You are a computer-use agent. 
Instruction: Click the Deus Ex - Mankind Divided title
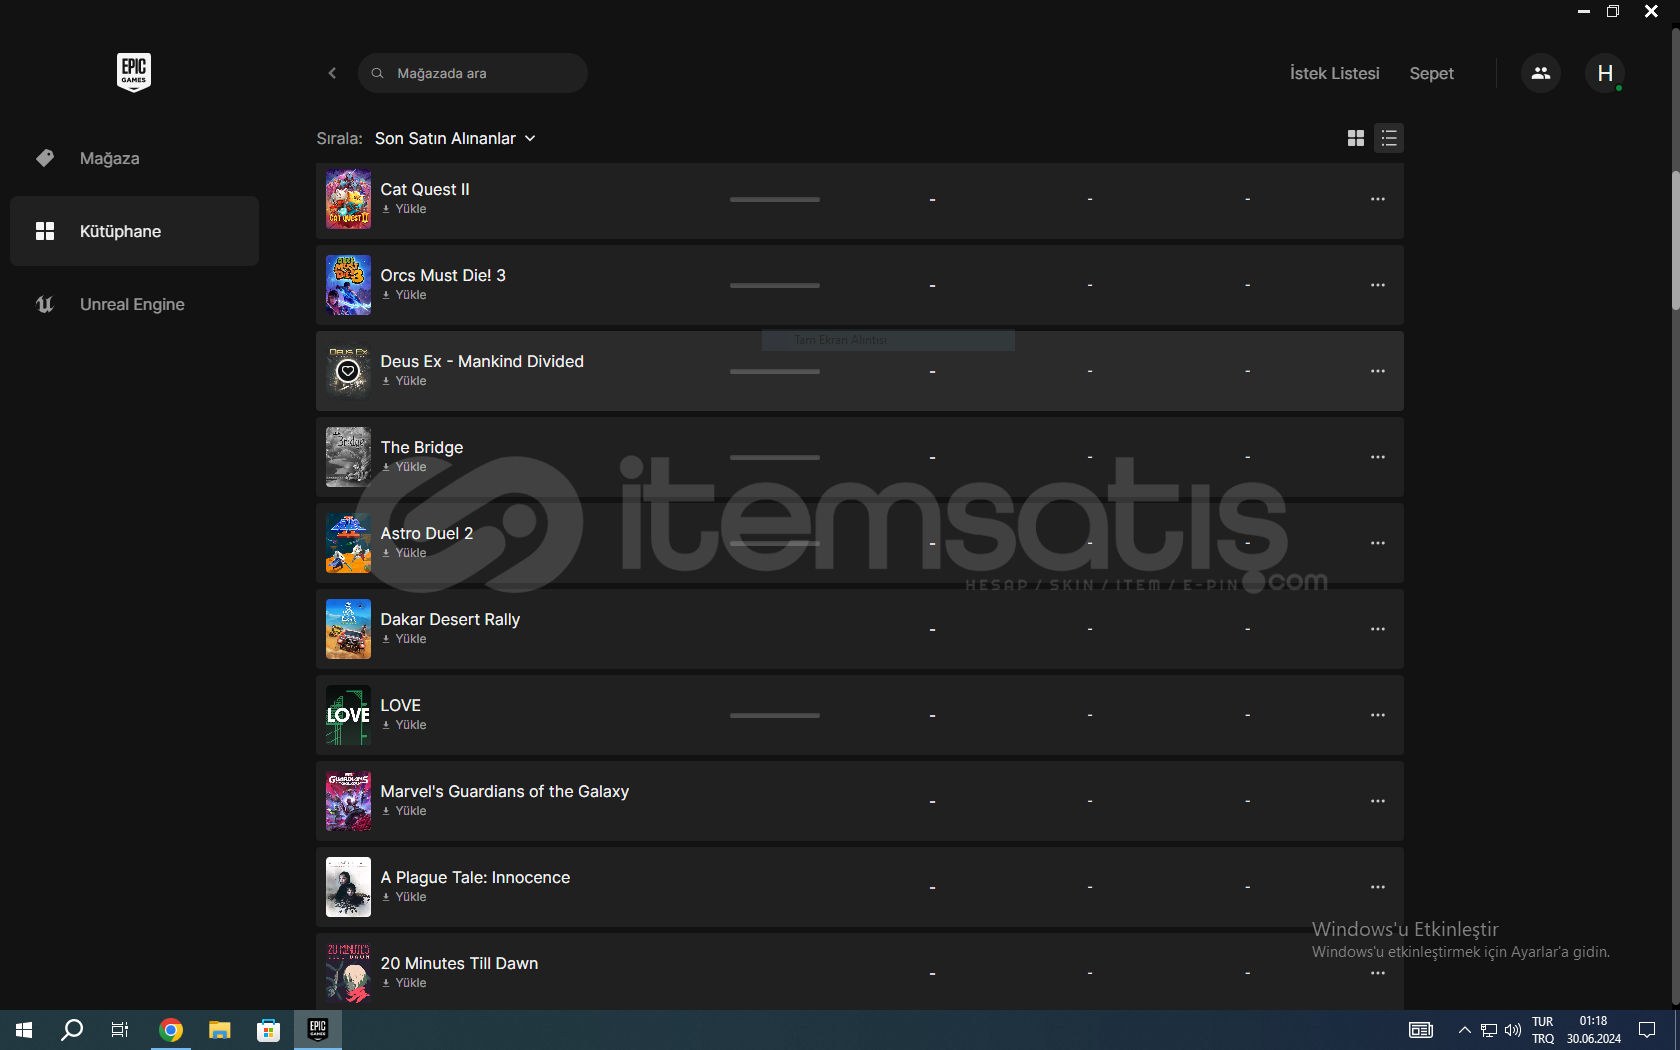coord(482,361)
